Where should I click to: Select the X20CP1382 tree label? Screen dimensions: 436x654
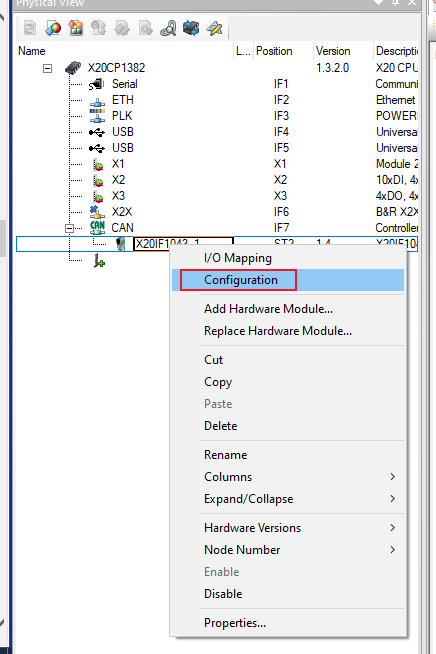(x=116, y=68)
